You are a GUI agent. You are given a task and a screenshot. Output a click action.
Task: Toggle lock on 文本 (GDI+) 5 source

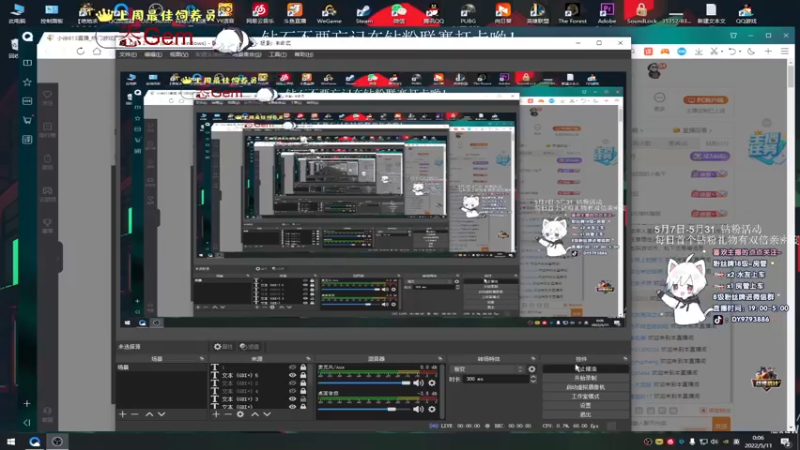[x=303, y=375]
